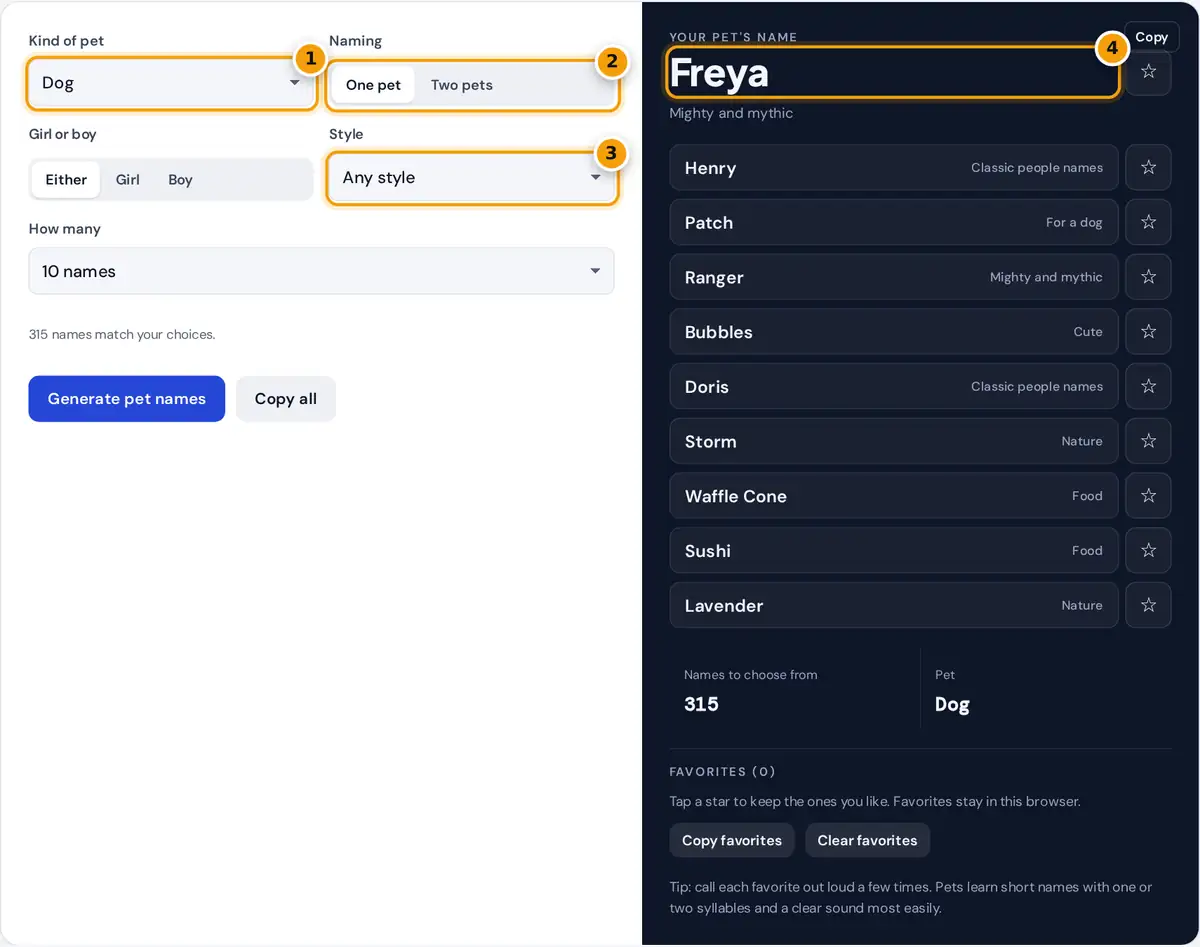This screenshot has height=947, width=1200.
Task: Select the Ranger name row
Action: [x=894, y=277]
